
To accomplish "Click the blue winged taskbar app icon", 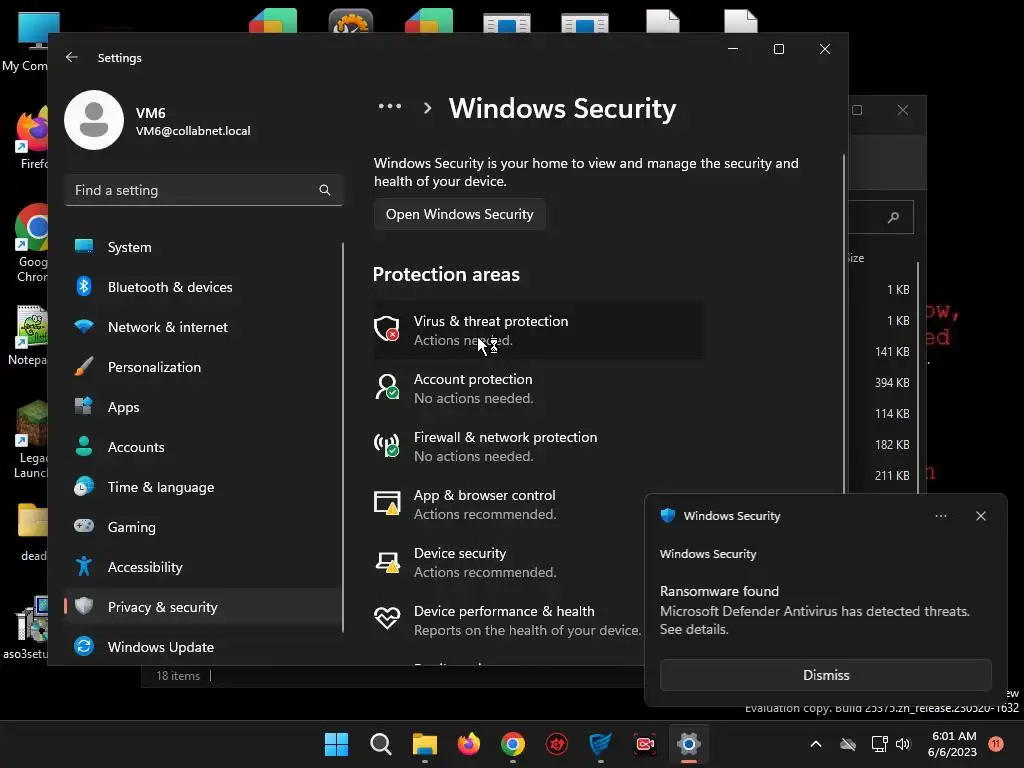I will click(600, 744).
